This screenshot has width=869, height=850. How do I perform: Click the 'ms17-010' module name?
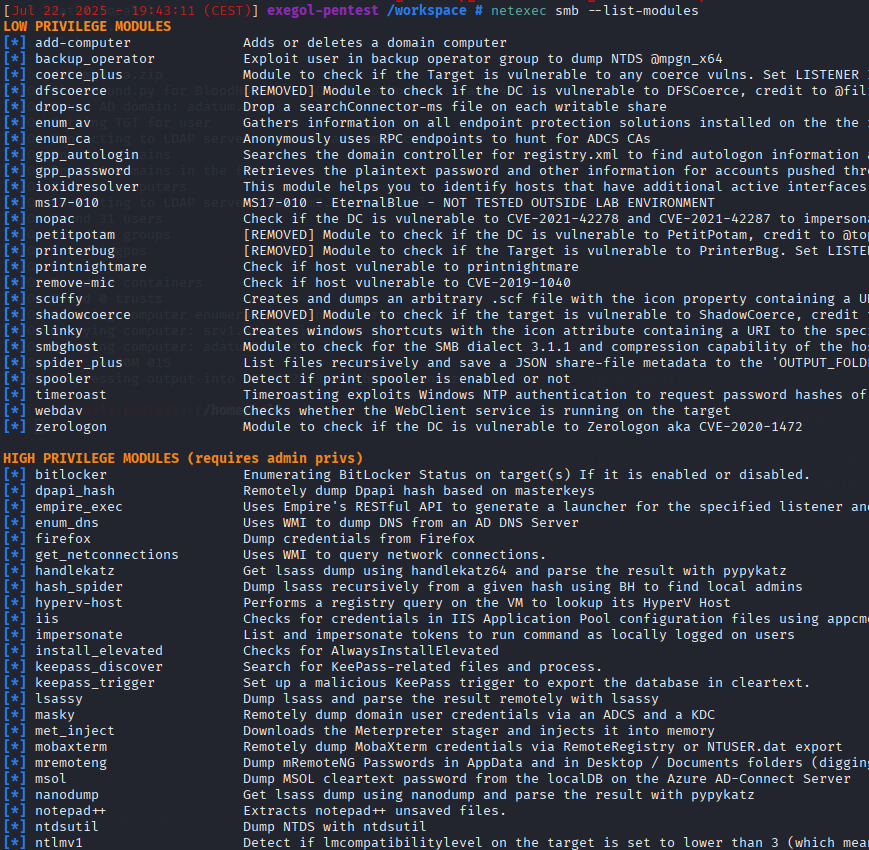(x=67, y=203)
